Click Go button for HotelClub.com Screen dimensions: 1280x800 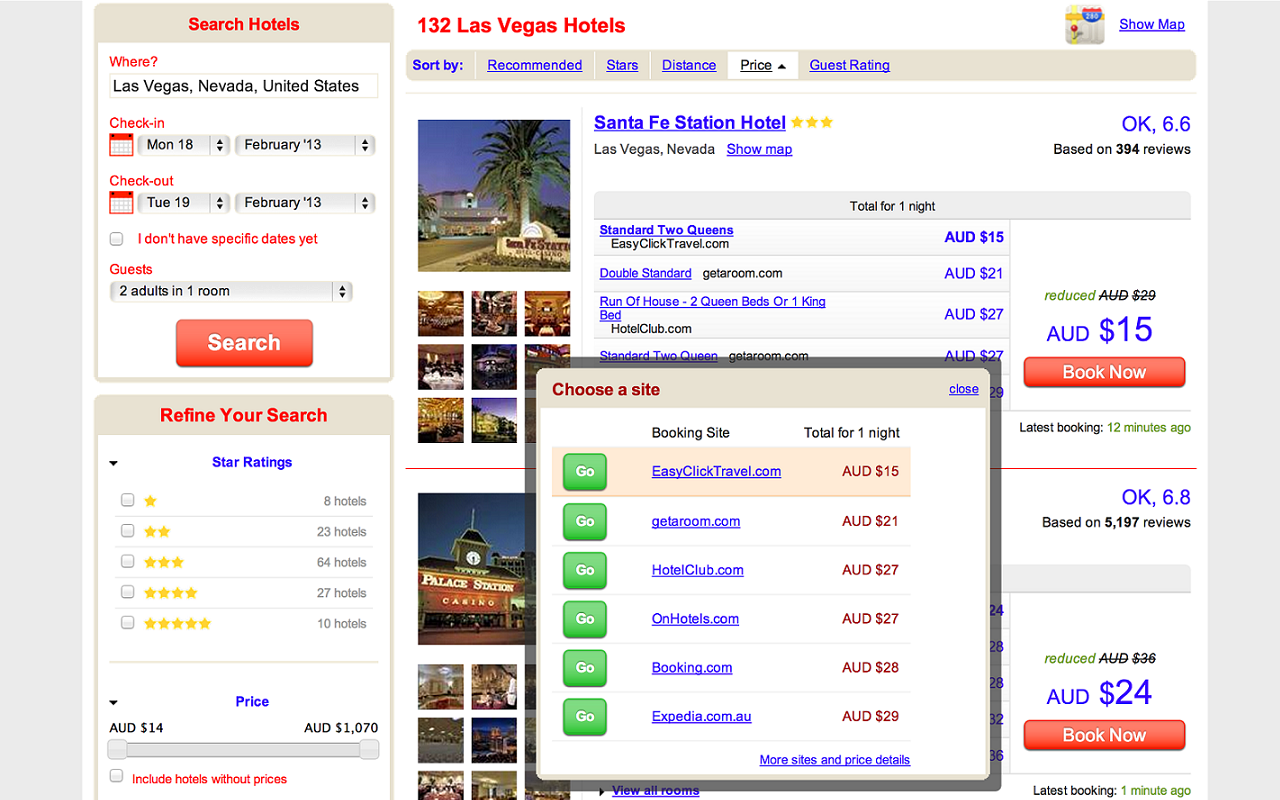(585, 570)
